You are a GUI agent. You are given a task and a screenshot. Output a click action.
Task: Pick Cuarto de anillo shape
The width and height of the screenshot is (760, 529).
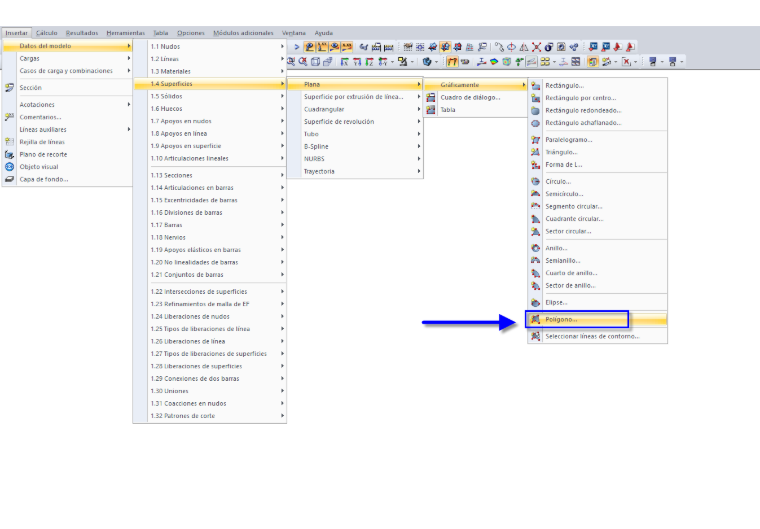click(597, 273)
